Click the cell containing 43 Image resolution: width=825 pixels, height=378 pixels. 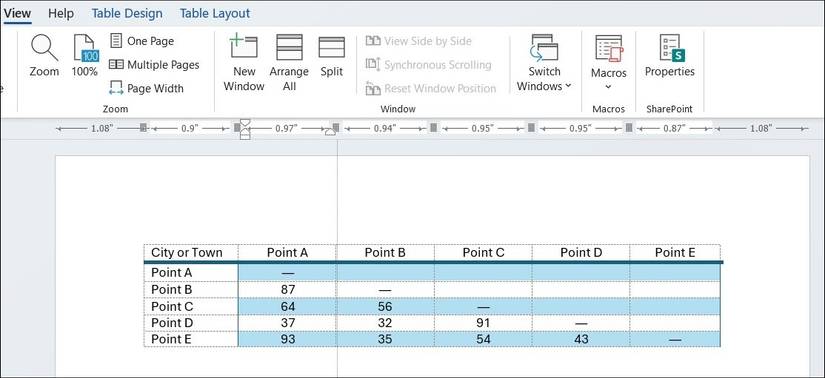(x=581, y=340)
